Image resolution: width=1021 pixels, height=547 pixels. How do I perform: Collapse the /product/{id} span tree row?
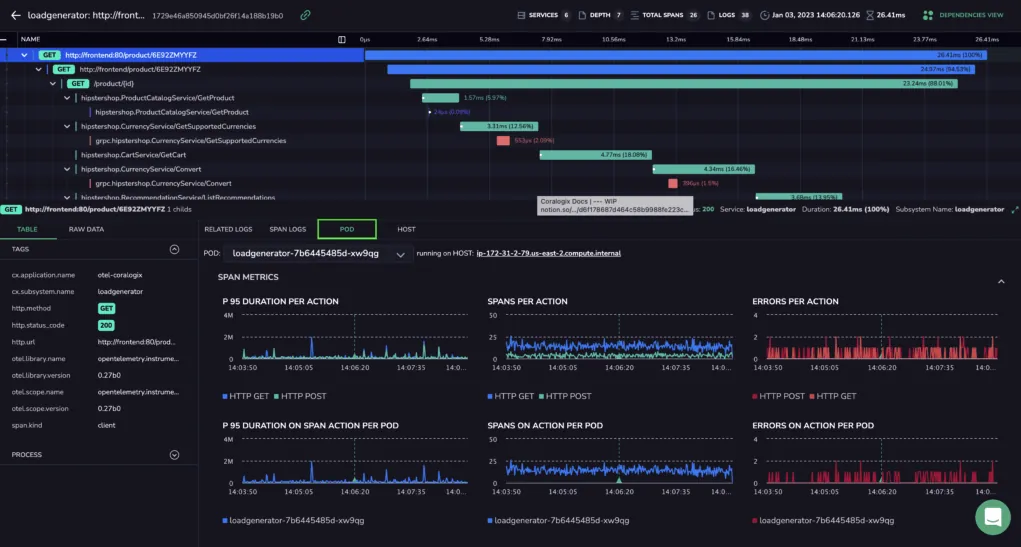point(53,83)
